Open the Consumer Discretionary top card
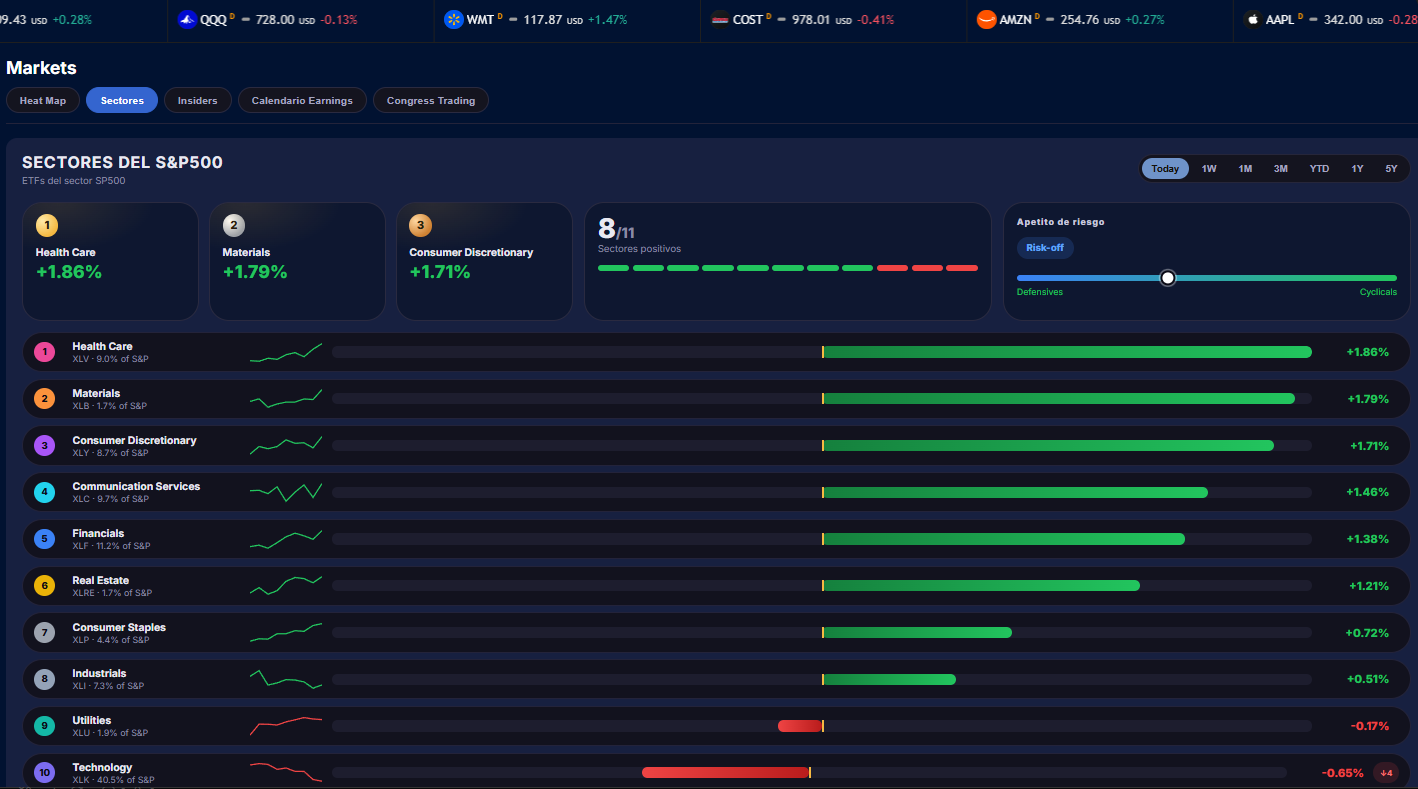 (484, 261)
